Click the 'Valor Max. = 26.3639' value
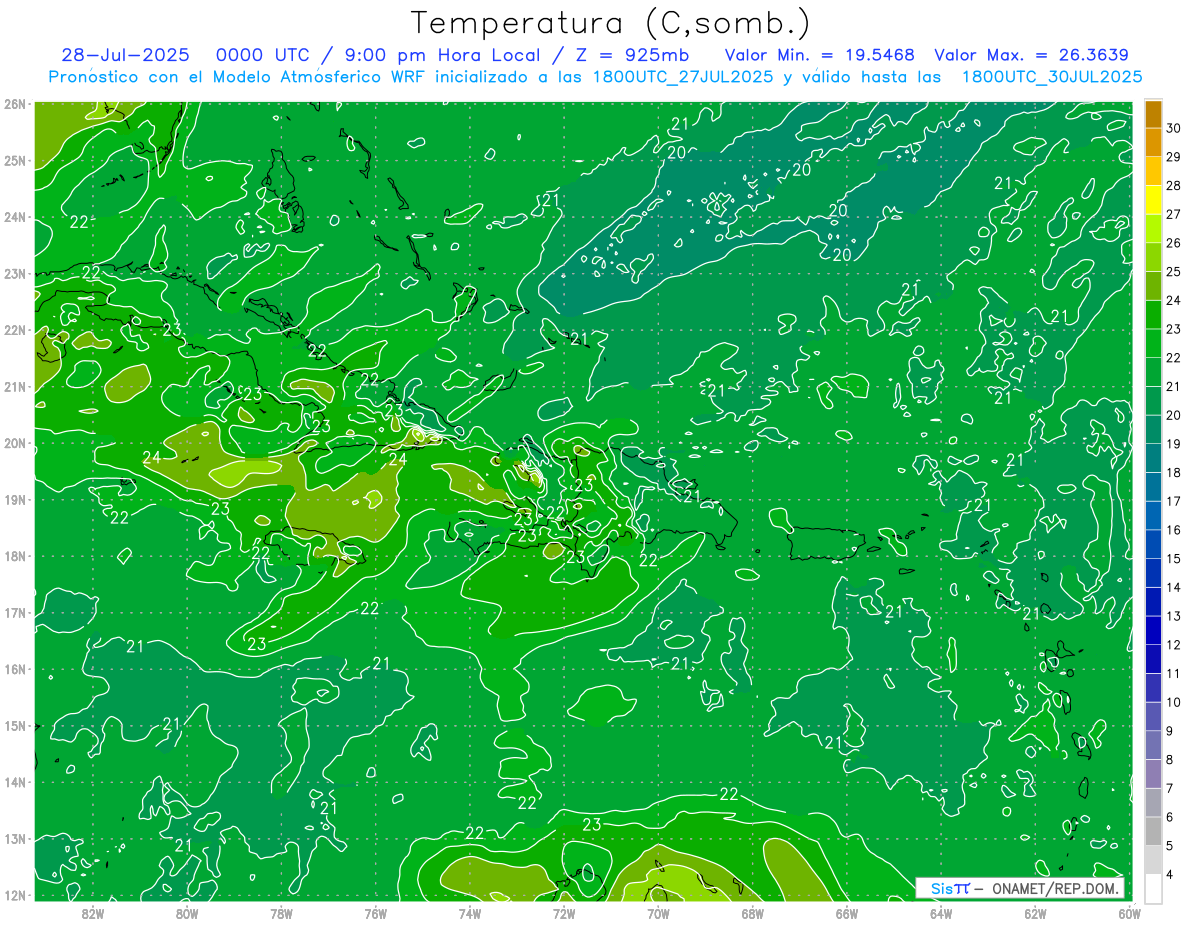Image resolution: width=1200 pixels, height=927 pixels. coord(1032,55)
